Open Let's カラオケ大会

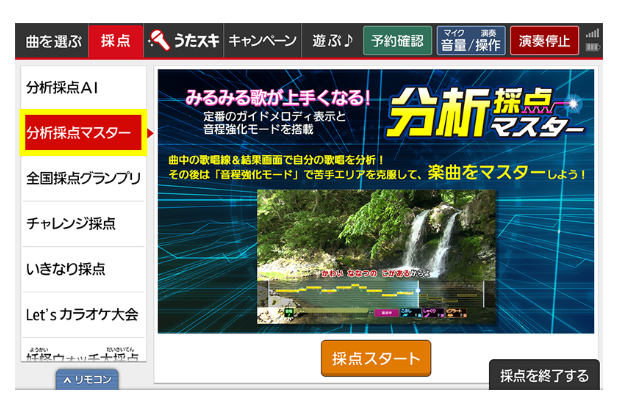pyautogui.click(x=84, y=314)
